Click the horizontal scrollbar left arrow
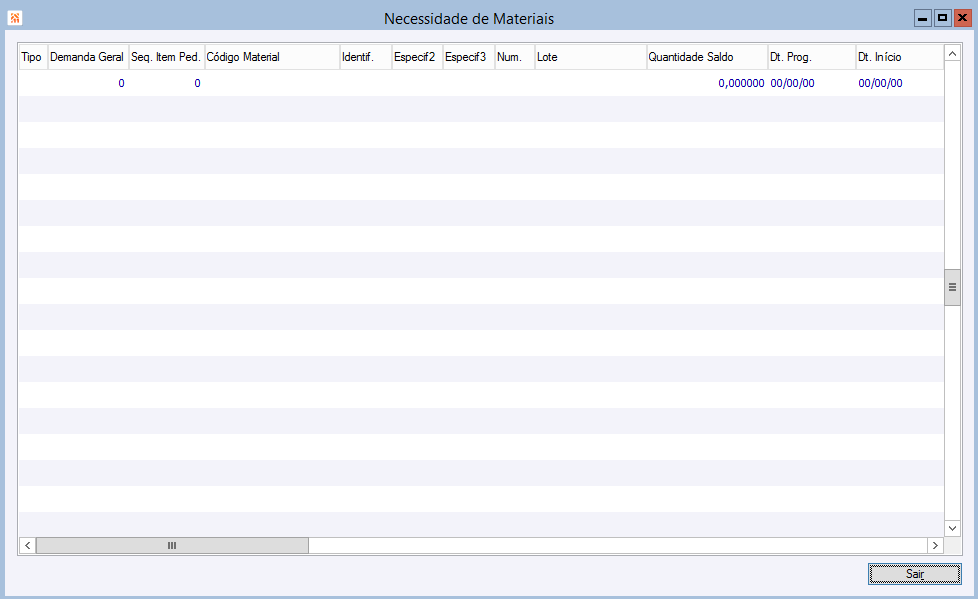978x599 pixels. 27,545
